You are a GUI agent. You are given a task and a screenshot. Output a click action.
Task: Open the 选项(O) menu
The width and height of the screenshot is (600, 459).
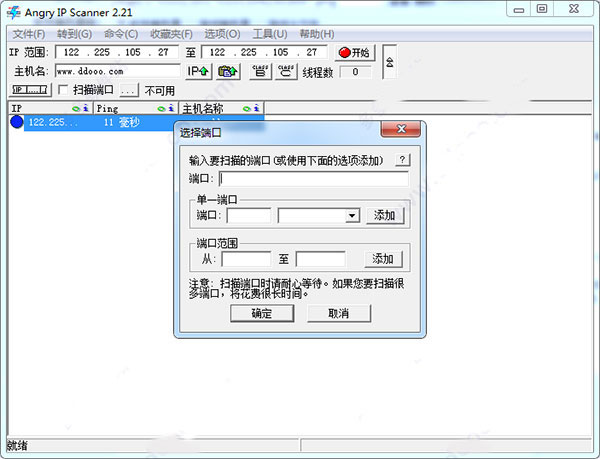click(x=220, y=34)
